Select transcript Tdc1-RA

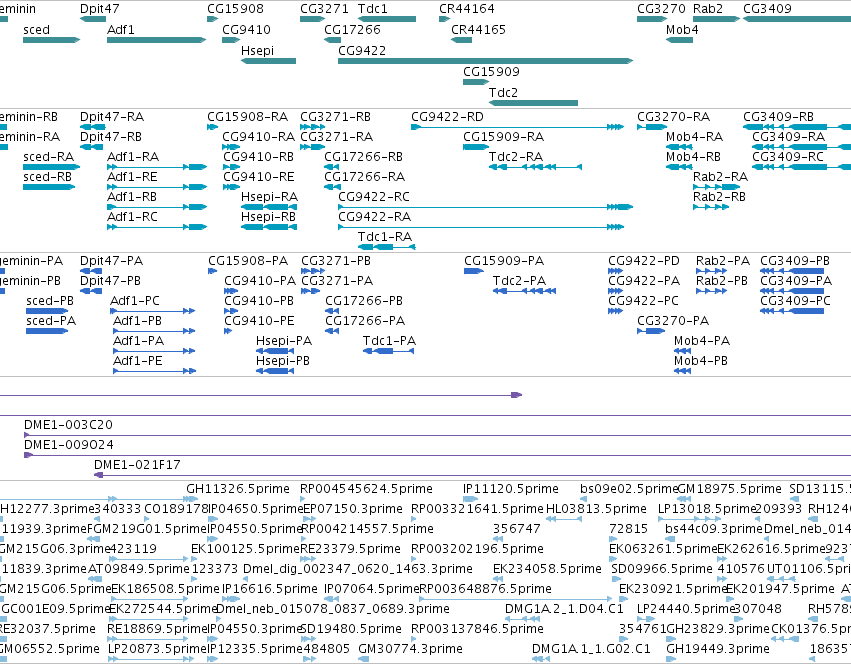click(x=386, y=247)
